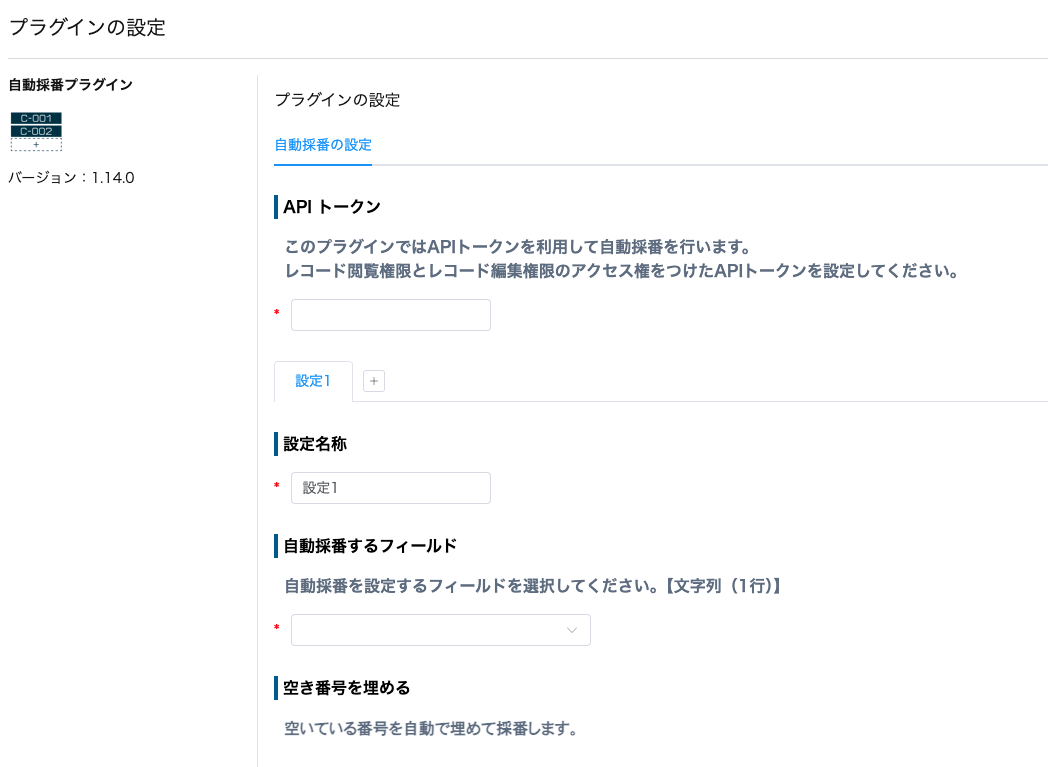This screenshot has width=1048, height=767.
Task: Click the C-001 row on the plugin icon
Action: pyautogui.click(x=36, y=117)
